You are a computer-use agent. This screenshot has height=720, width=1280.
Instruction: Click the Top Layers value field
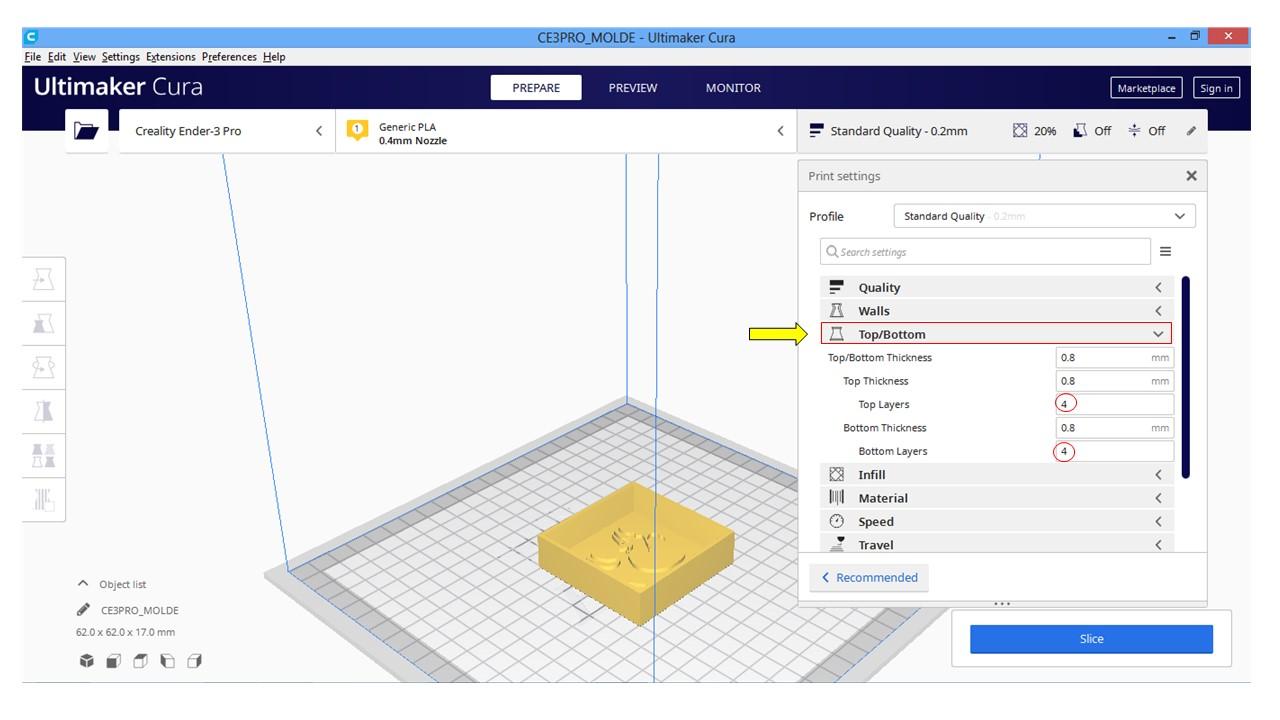pos(1114,404)
